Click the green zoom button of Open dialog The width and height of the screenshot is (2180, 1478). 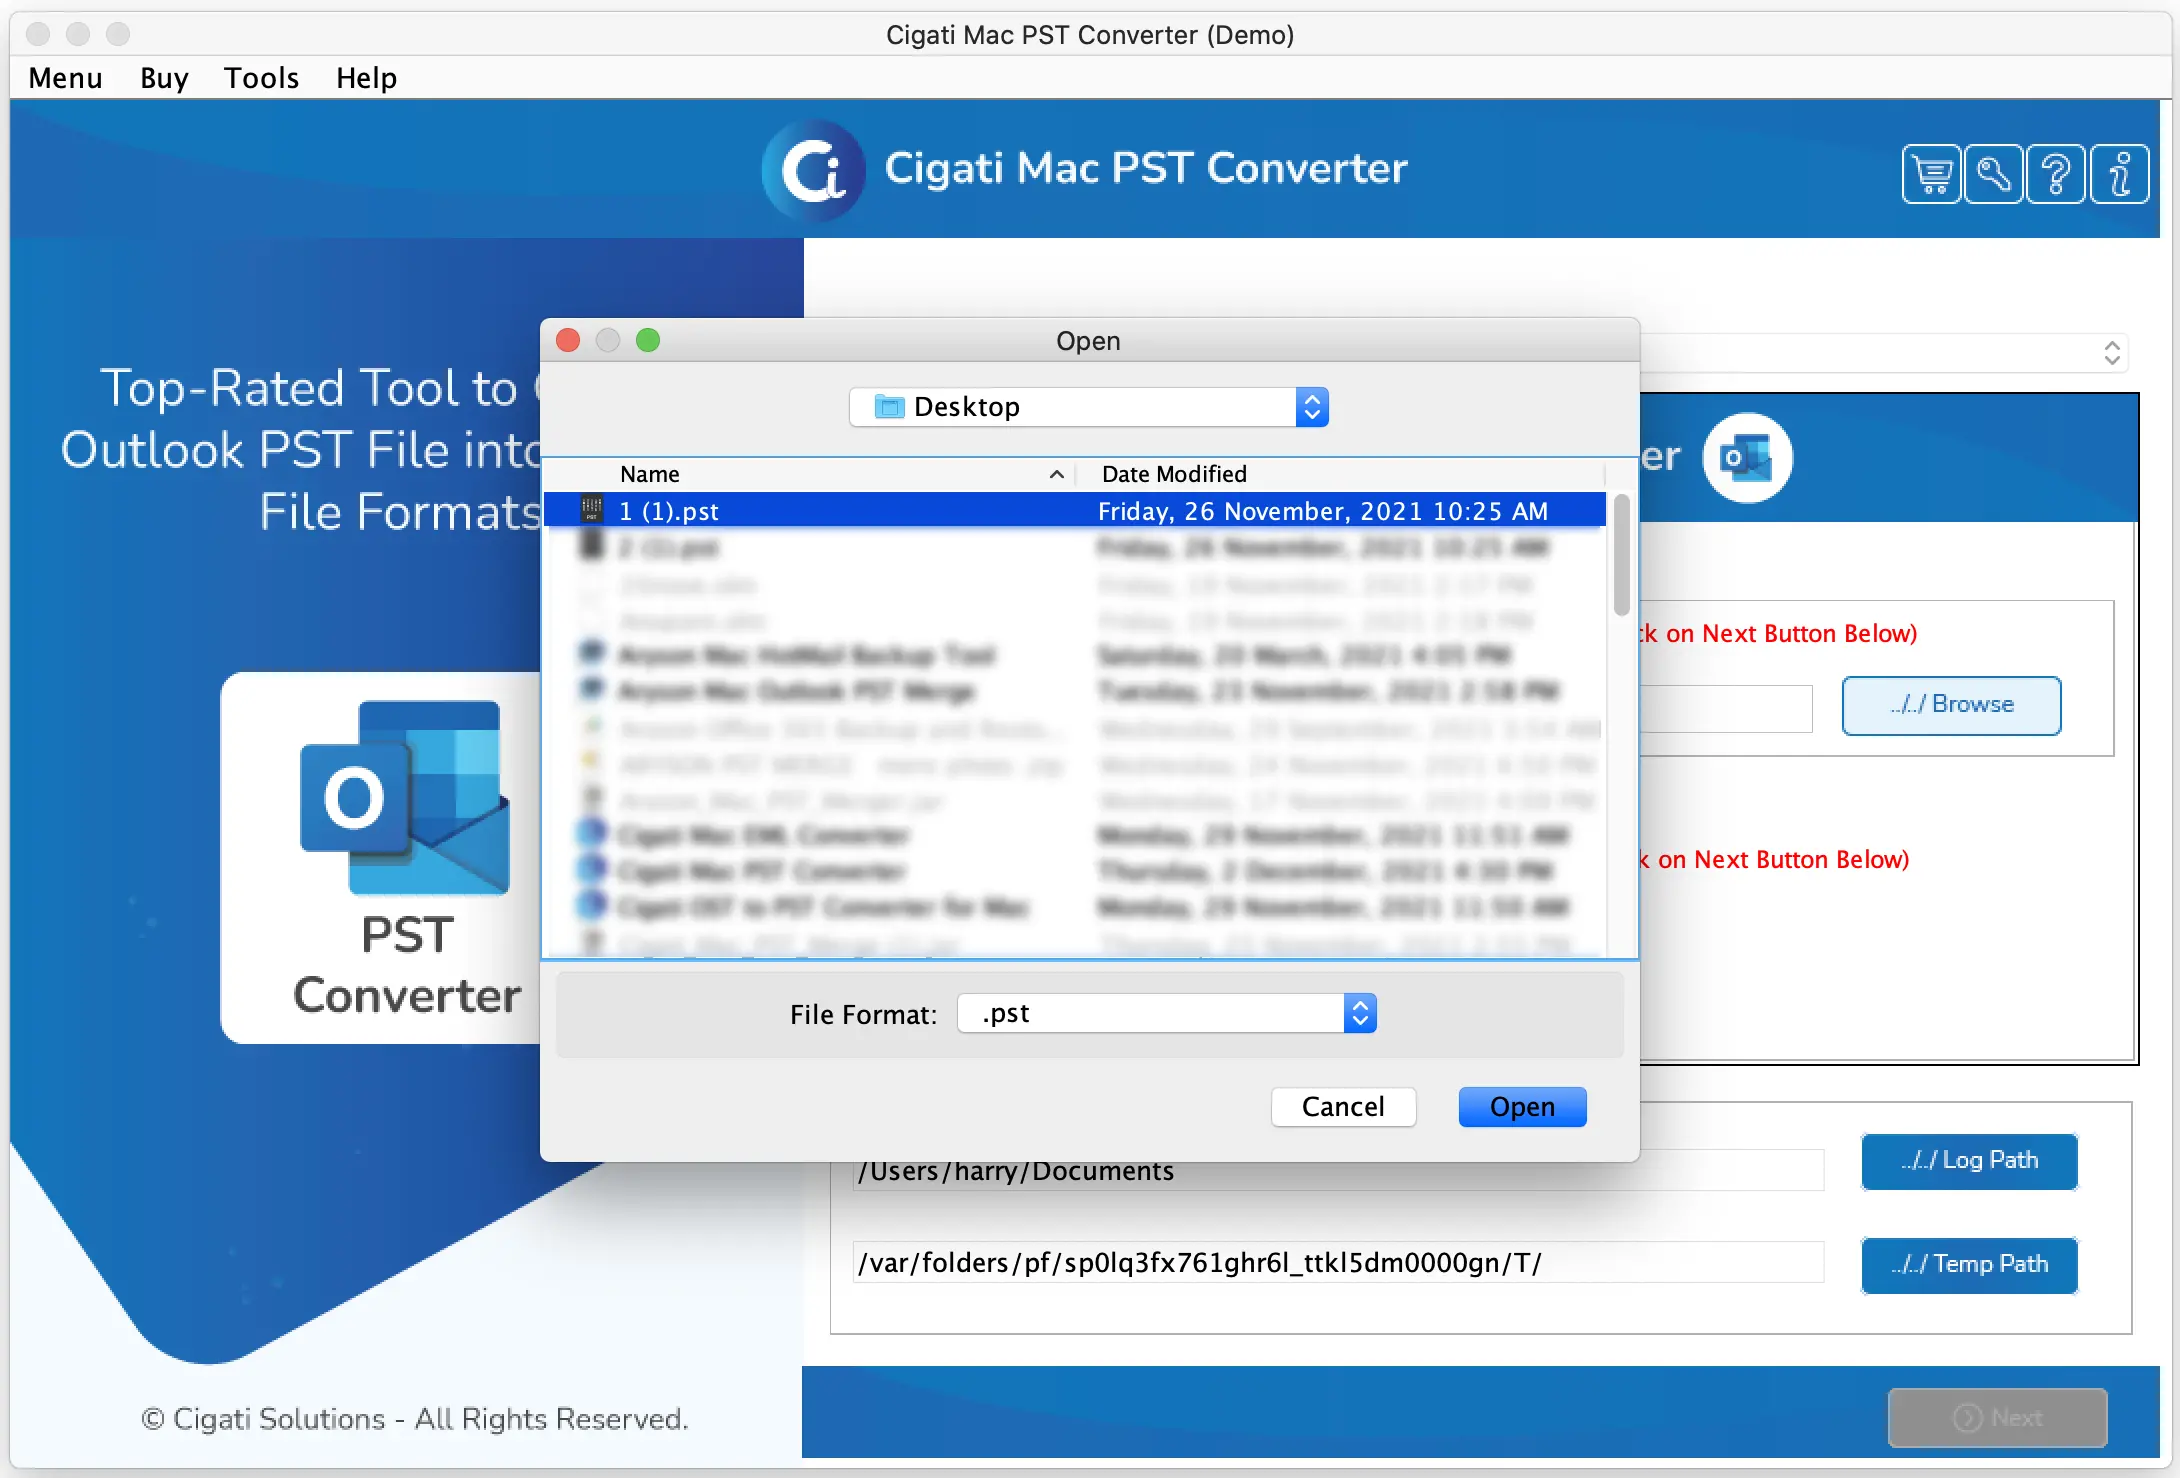tap(648, 341)
